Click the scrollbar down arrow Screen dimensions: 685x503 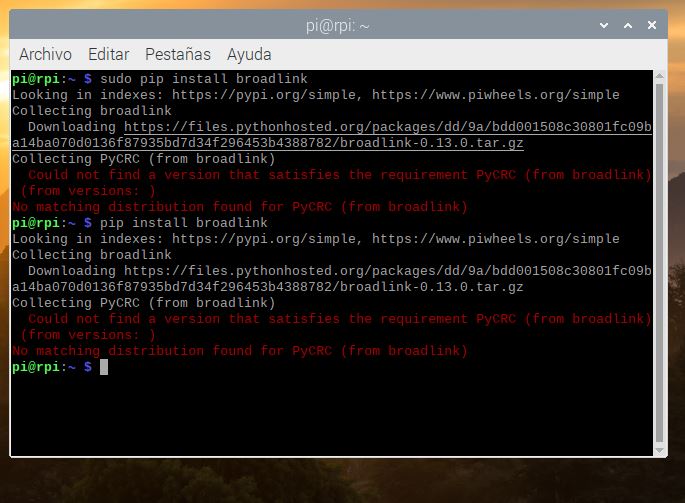pos(660,450)
